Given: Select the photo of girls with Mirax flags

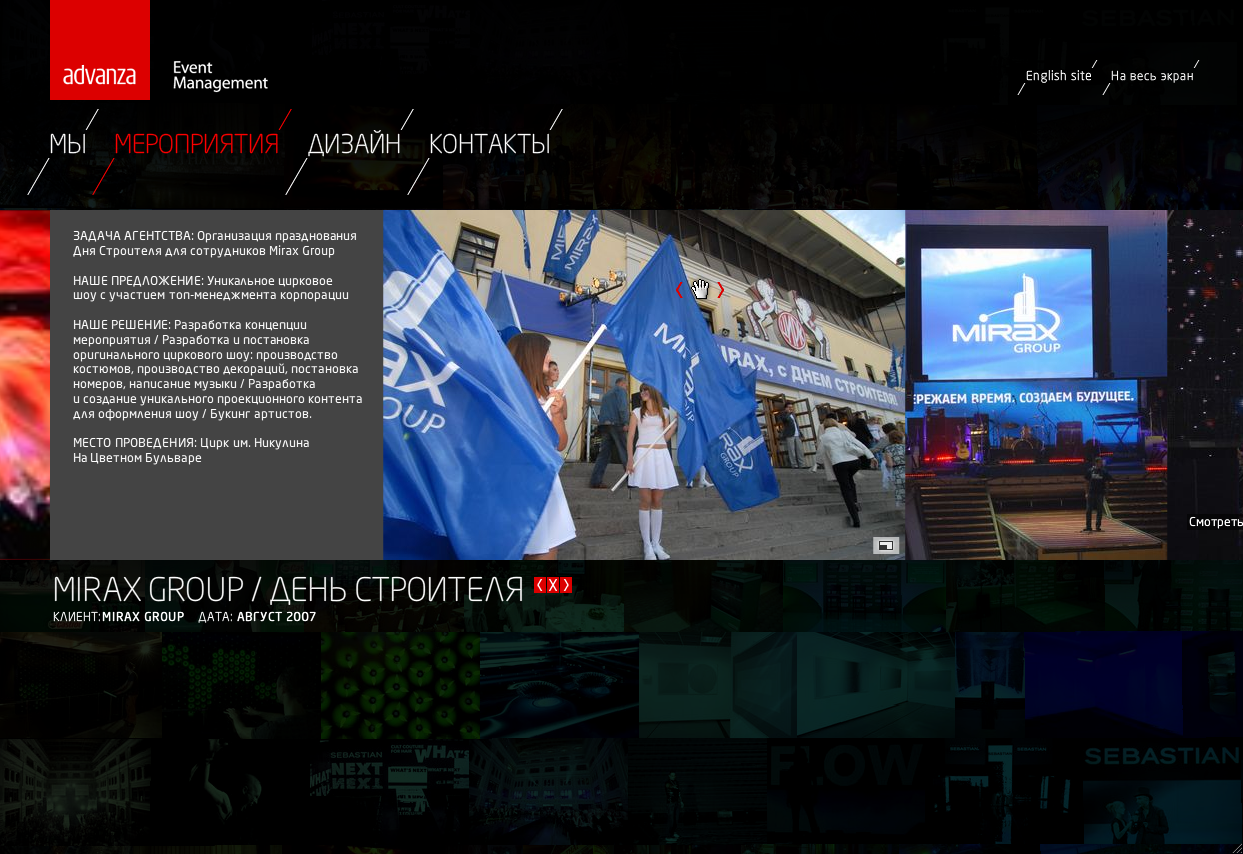Looking at the screenshot, I should click(644, 385).
